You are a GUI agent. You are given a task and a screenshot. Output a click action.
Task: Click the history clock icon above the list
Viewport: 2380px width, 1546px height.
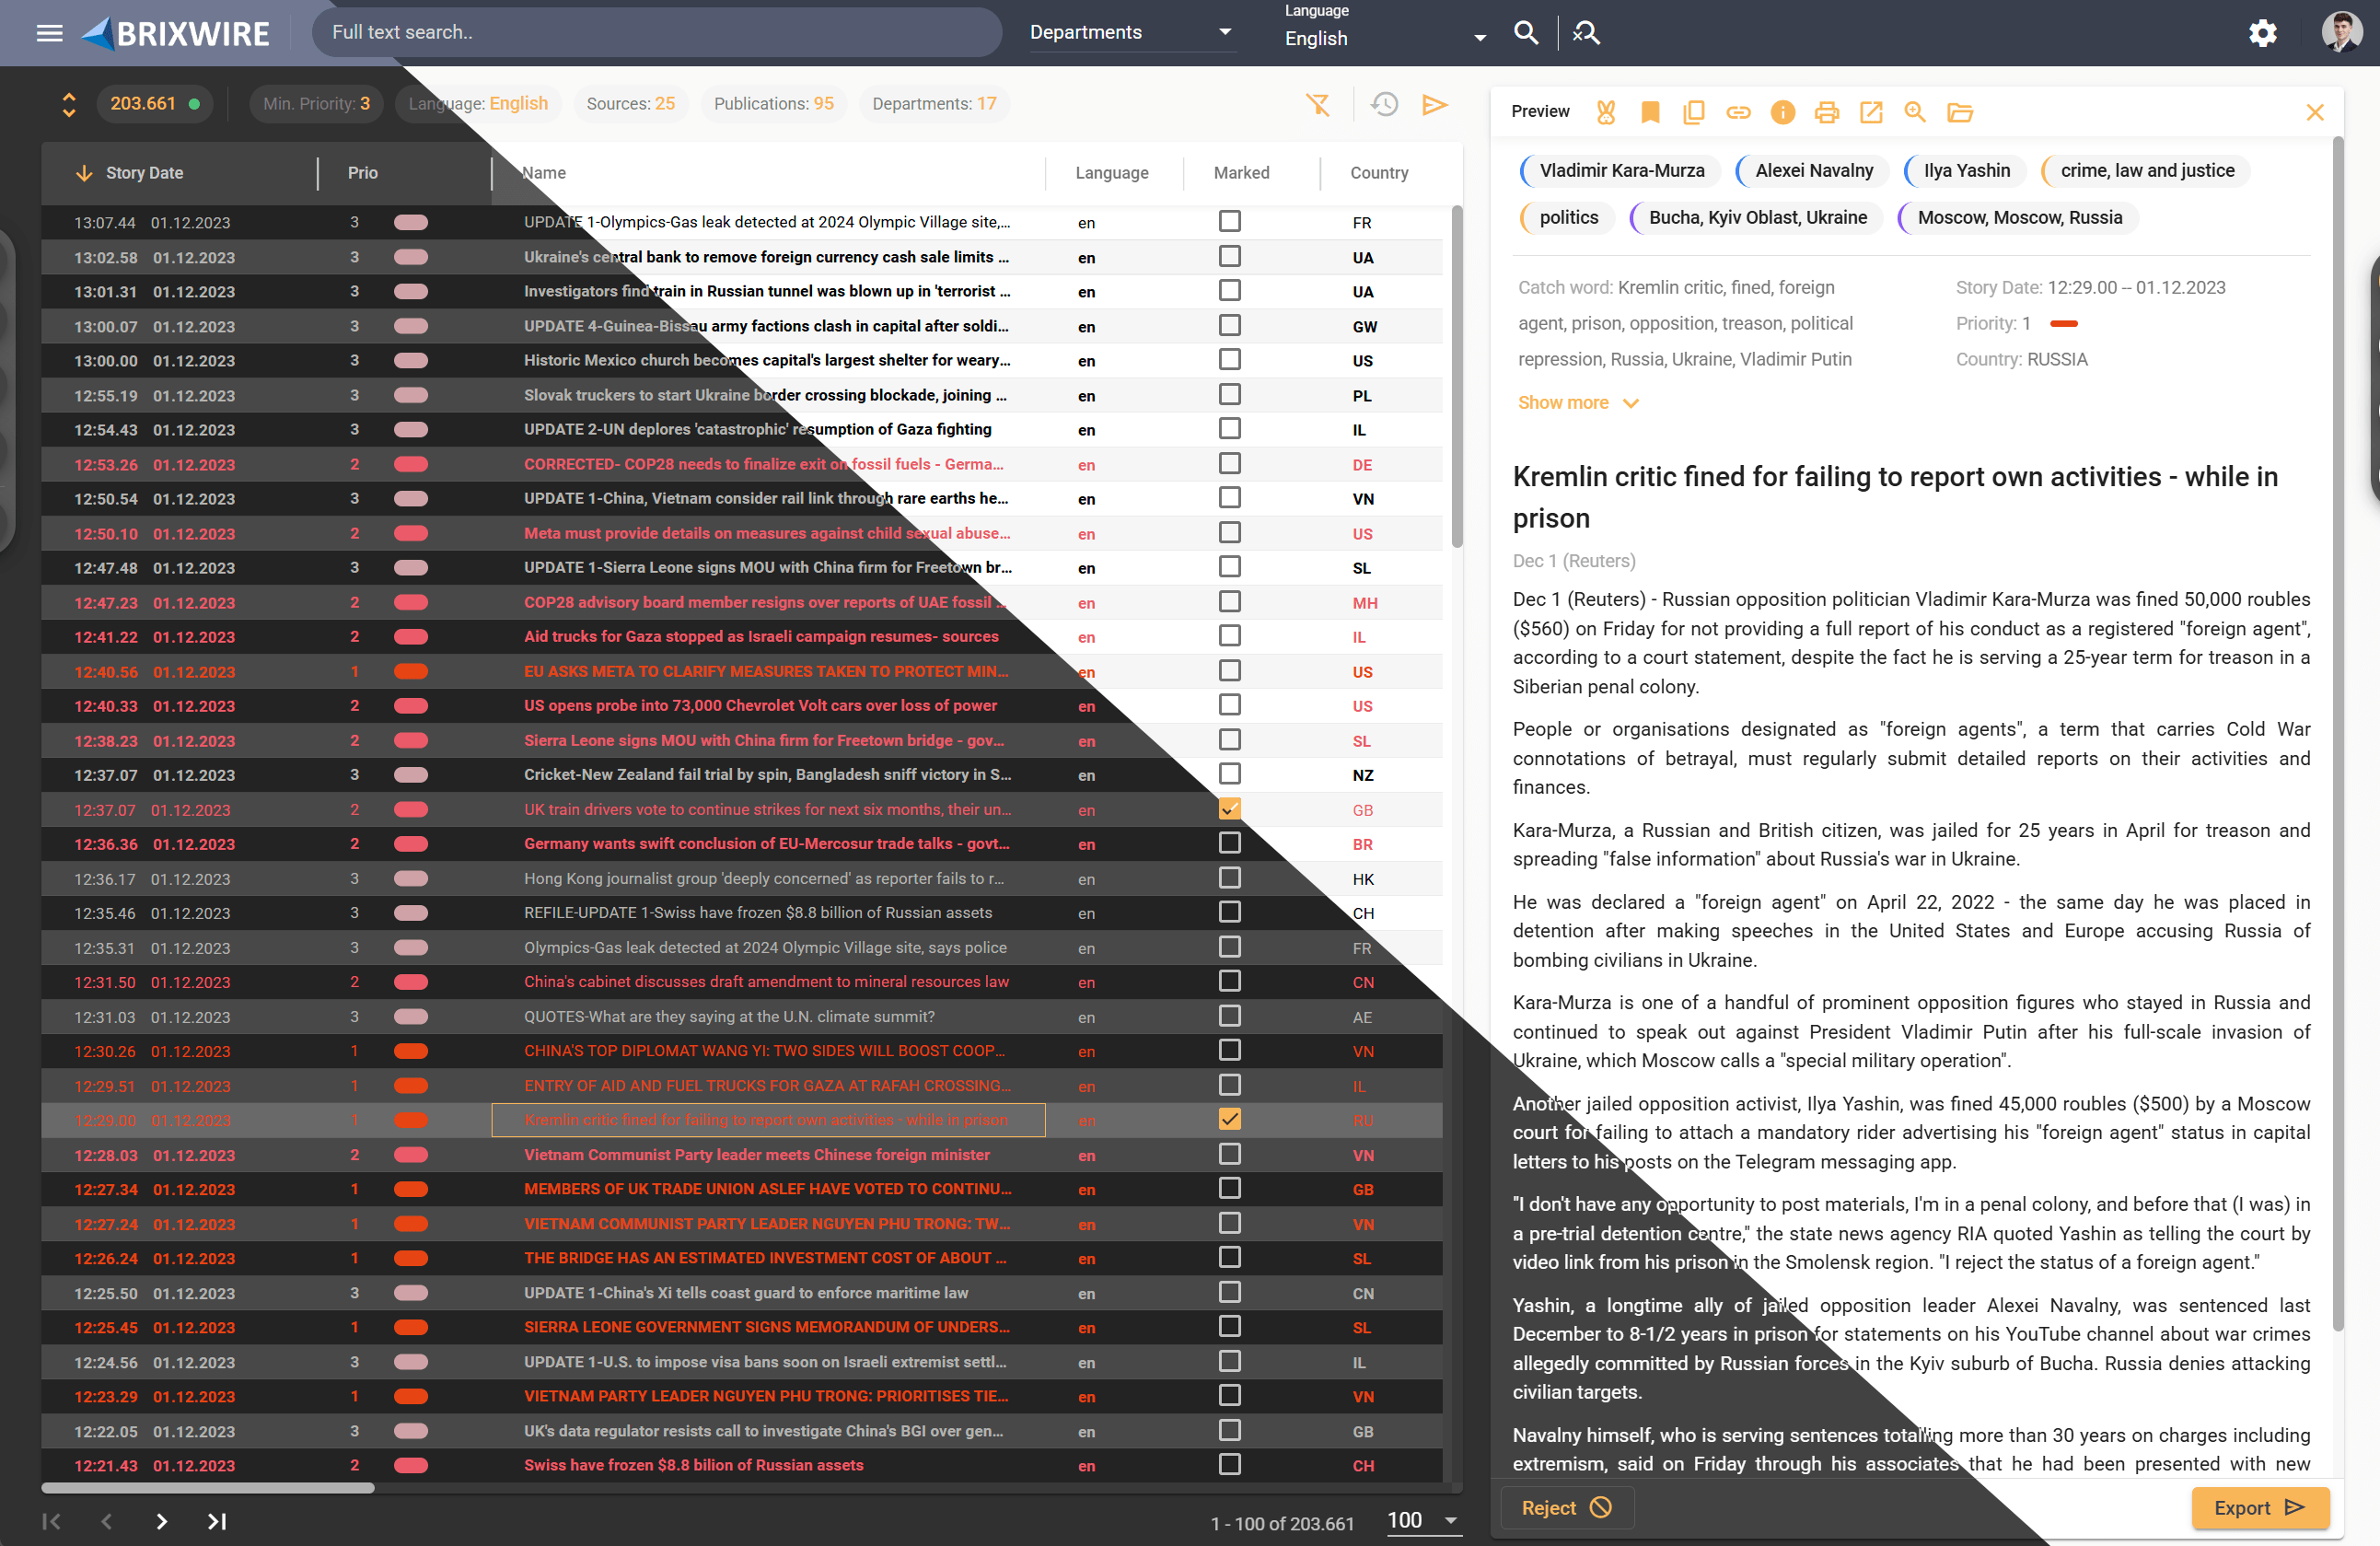pos(1384,104)
